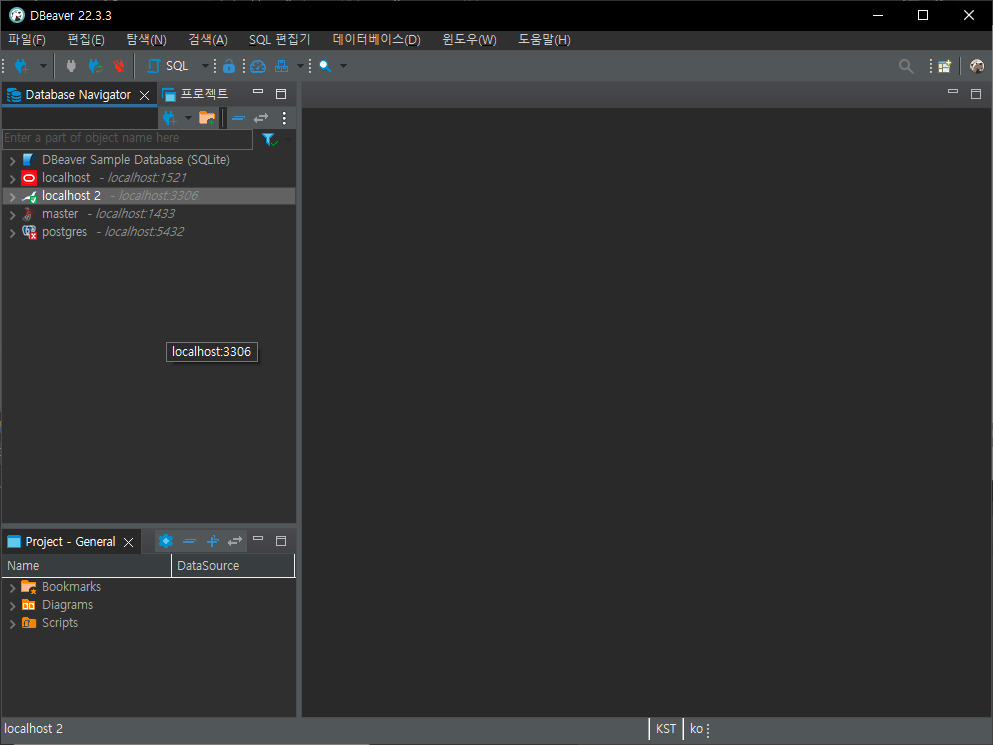This screenshot has width=993, height=745.
Task: Click the KST timezone in status bar
Action: pyautogui.click(x=666, y=729)
